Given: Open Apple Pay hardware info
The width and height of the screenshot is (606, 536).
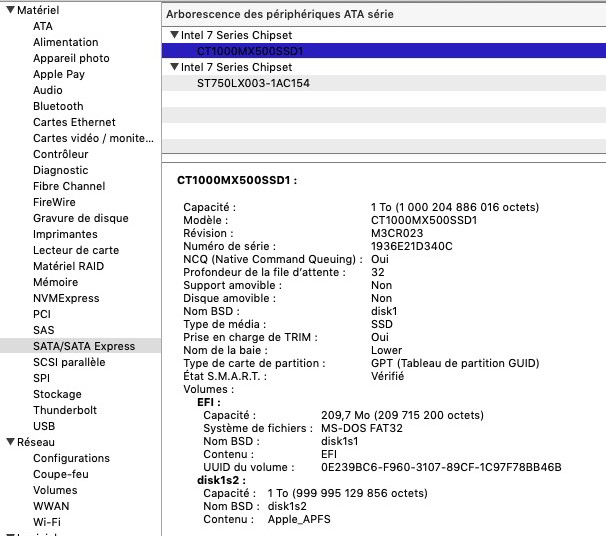Looking at the screenshot, I should pos(59,74).
